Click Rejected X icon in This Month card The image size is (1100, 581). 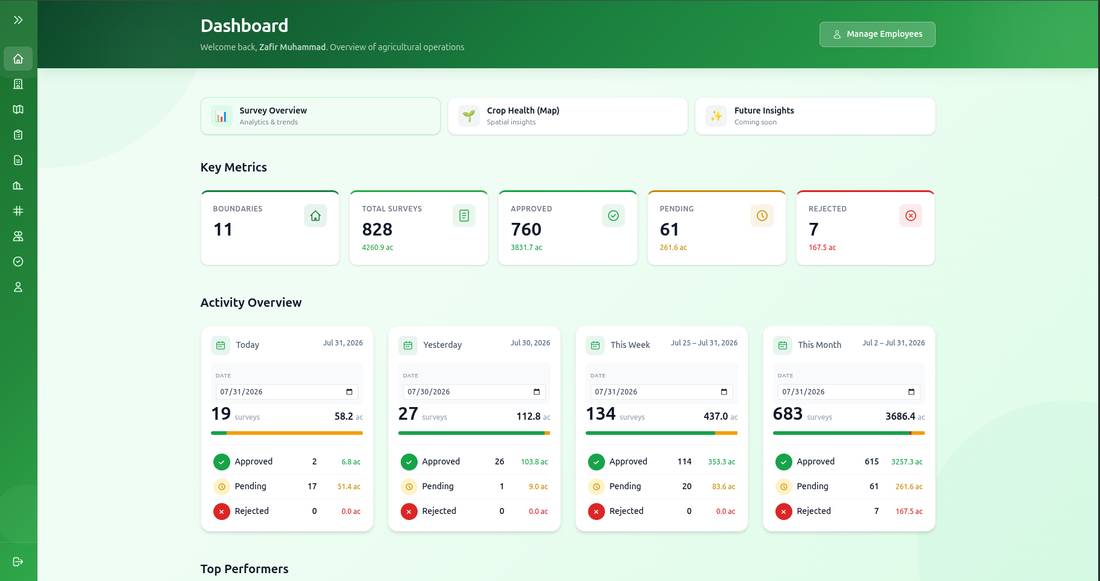tap(784, 512)
